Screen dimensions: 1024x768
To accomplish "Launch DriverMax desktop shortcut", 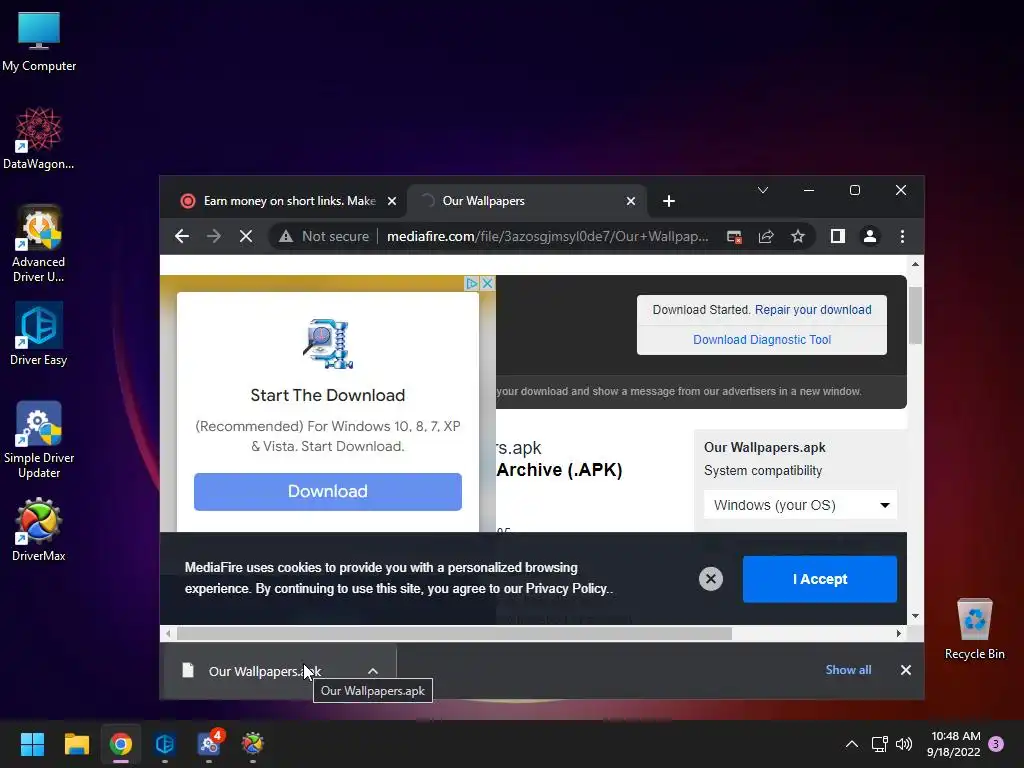I will [x=39, y=530].
